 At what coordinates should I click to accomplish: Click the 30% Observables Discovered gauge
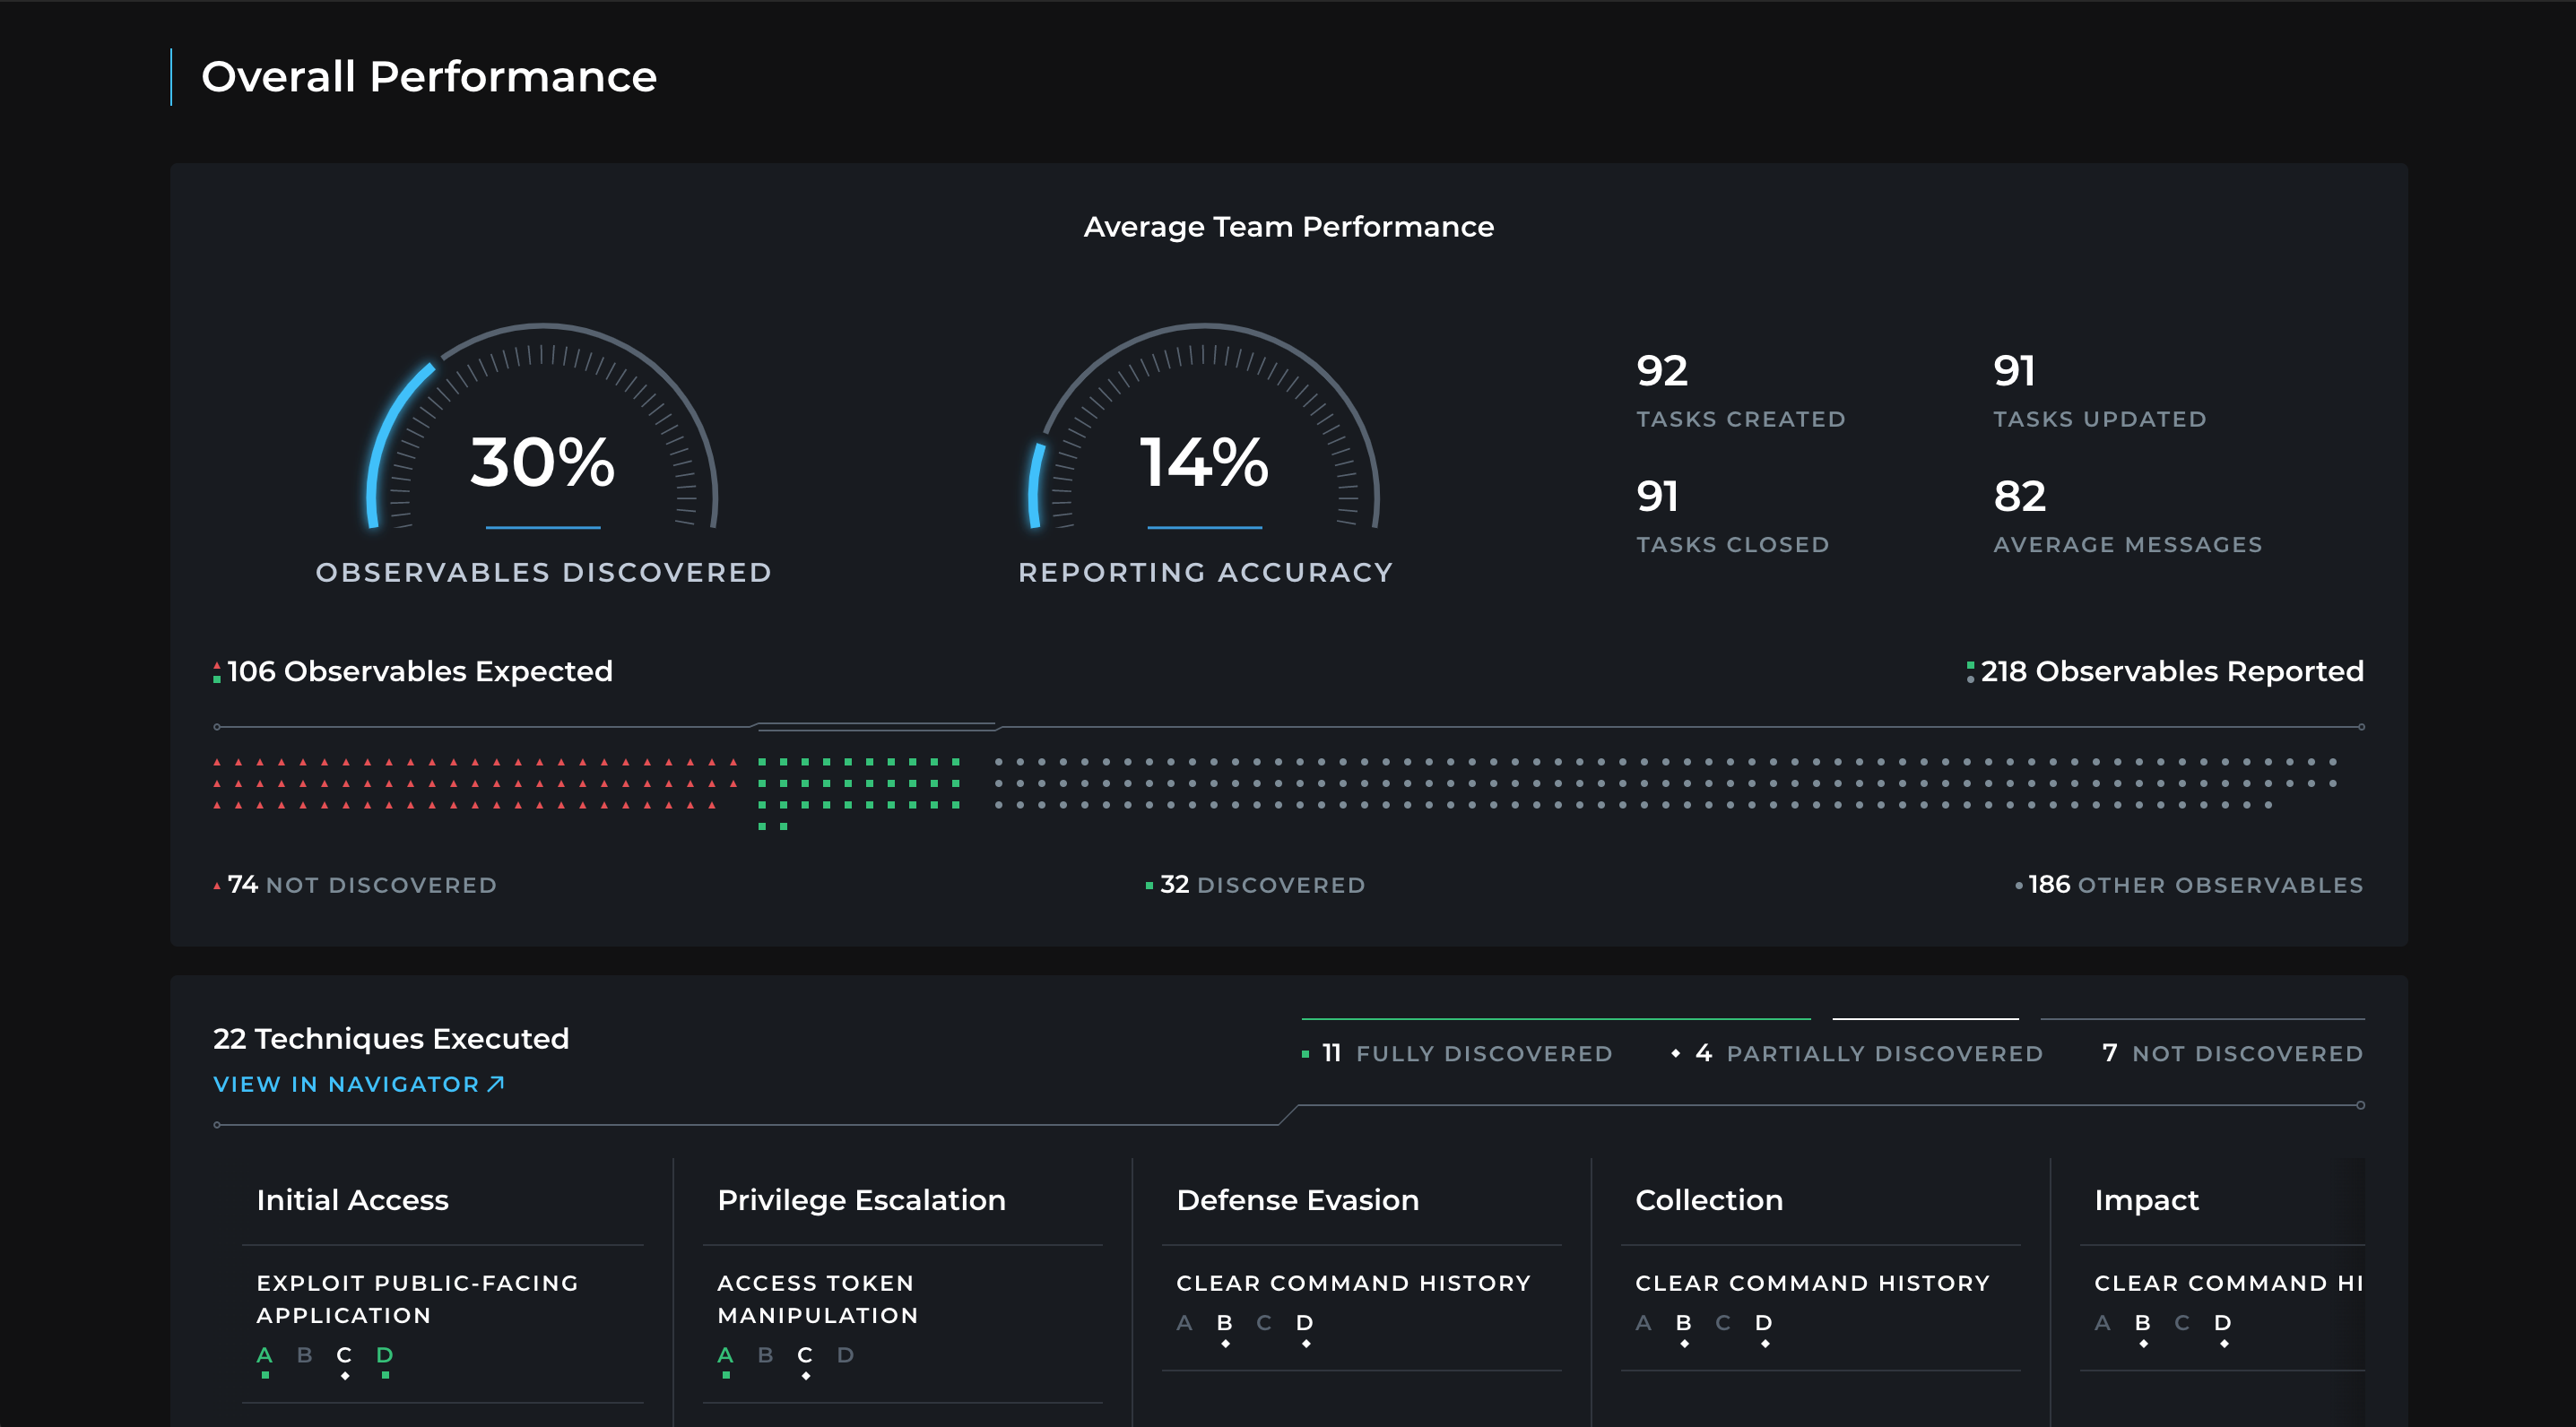(x=543, y=462)
